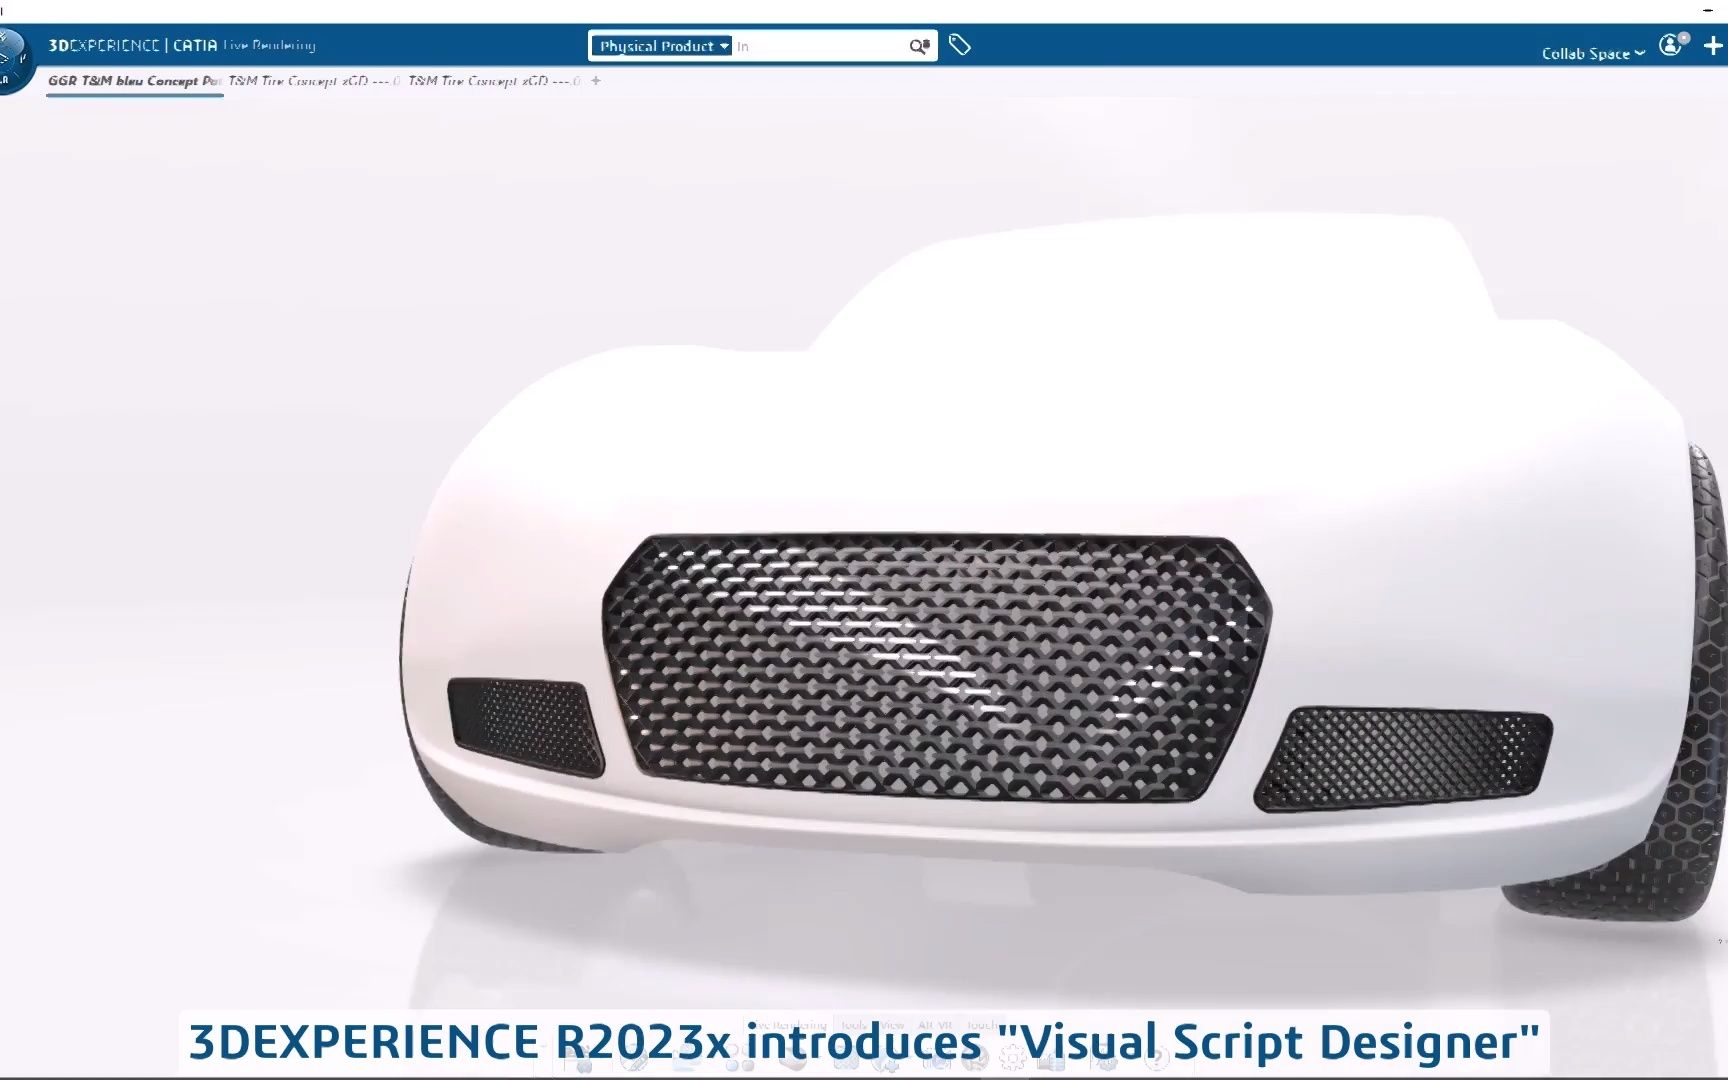Open the search scope chevron beside Physical Product
This screenshot has width=1728, height=1080.
click(x=725, y=46)
